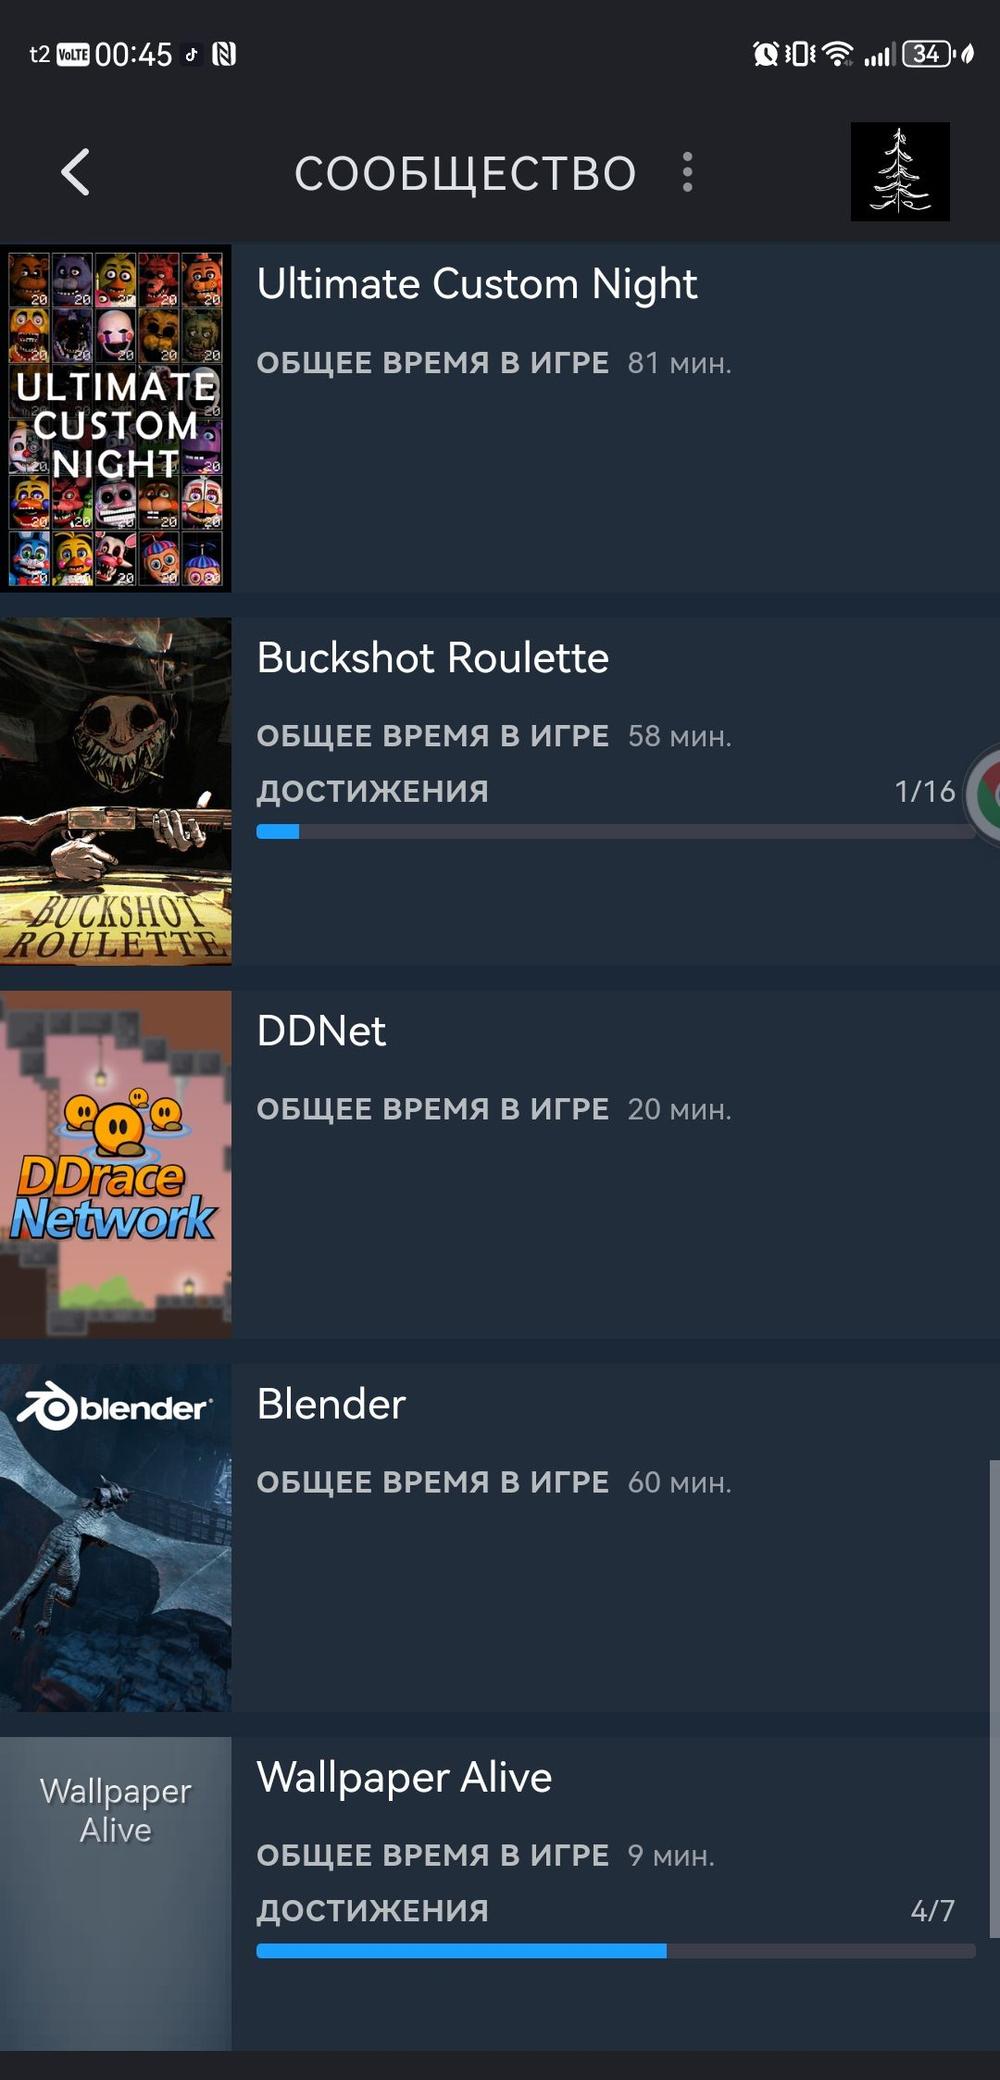This screenshot has height=2080, width=1000.
Task: Open the Blender cover image
Action: coord(116,1537)
